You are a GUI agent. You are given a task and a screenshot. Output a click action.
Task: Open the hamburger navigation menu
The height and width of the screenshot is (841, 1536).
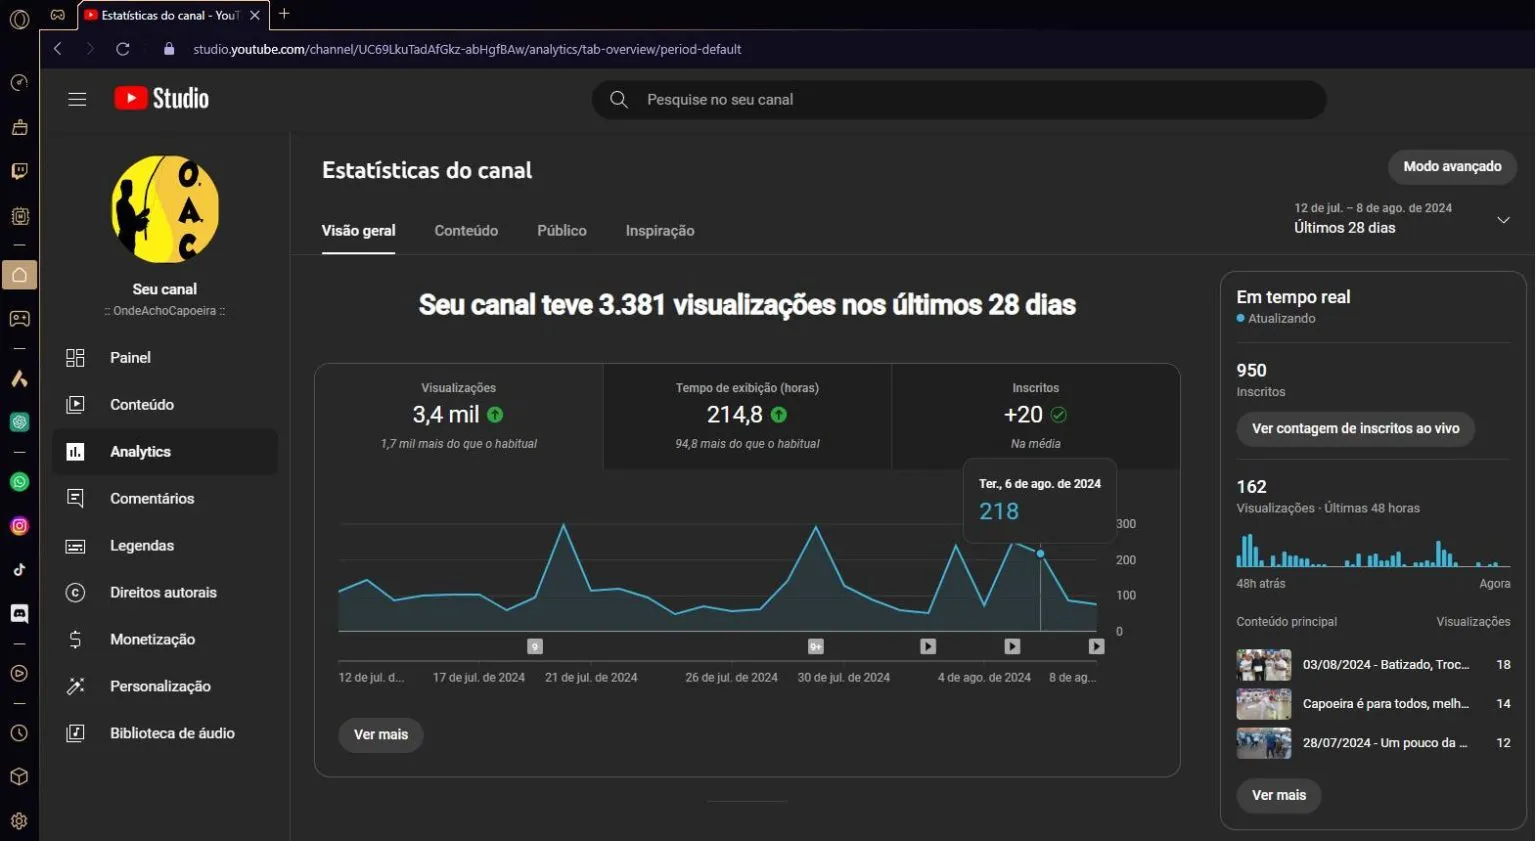[x=77, y=99]
